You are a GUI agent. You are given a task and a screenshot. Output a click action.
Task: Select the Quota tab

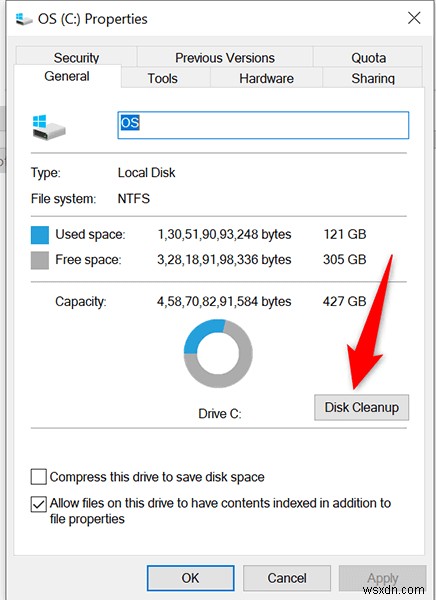pos(368,57)
